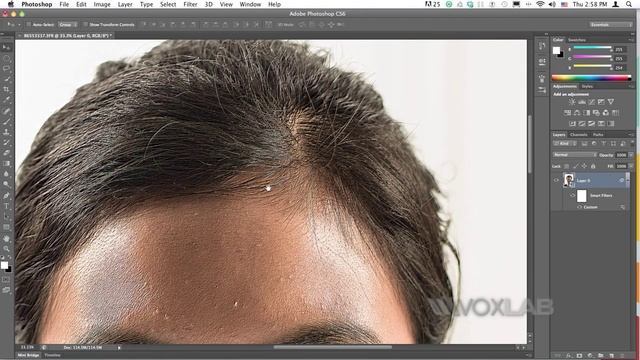The width and height of the screenshot is (640, 360).
Task: Select the Lasso tool
Action: click(x=6, y=69)
